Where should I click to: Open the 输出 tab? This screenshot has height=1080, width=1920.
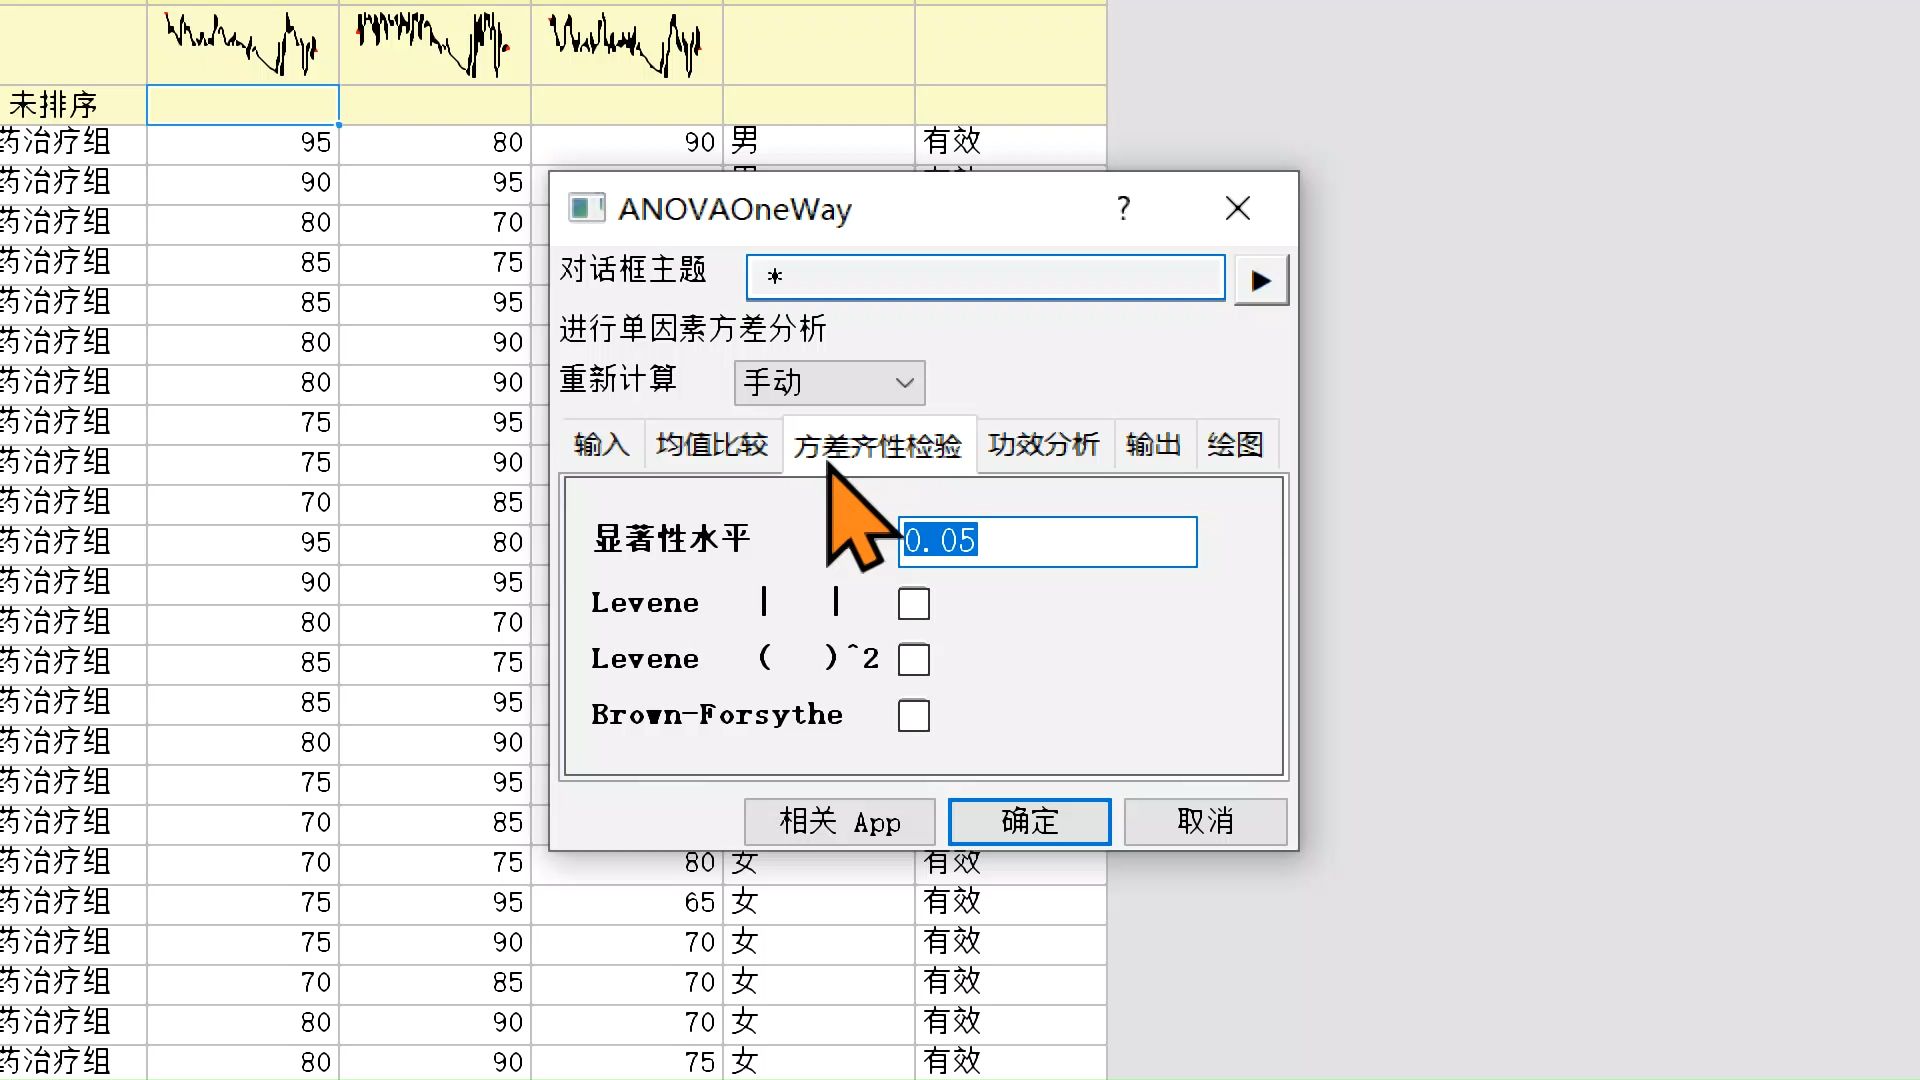point(1153,444)
